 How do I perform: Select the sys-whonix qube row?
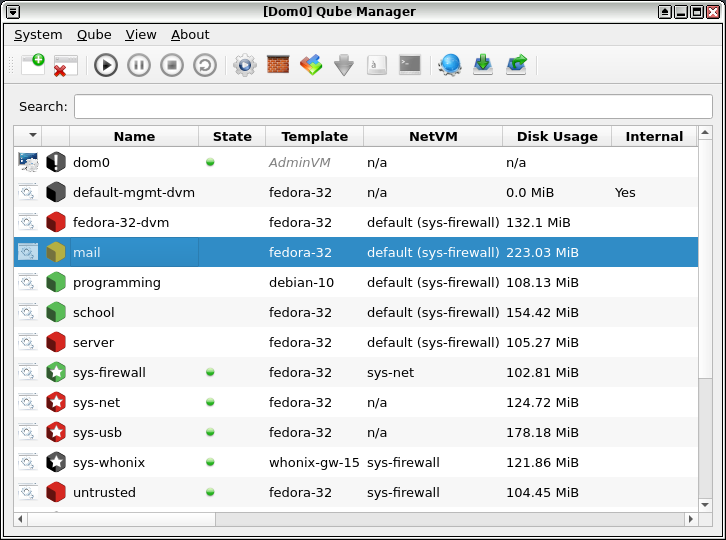click(x=108, y=462)
